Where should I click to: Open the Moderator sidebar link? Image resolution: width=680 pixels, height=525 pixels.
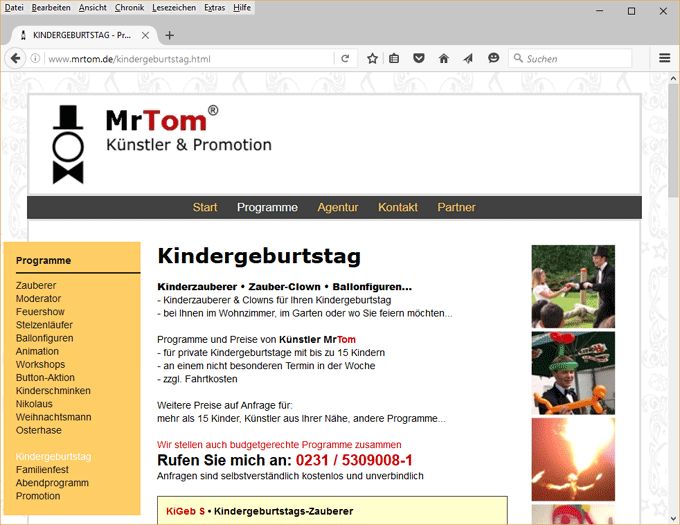(38, 299)
